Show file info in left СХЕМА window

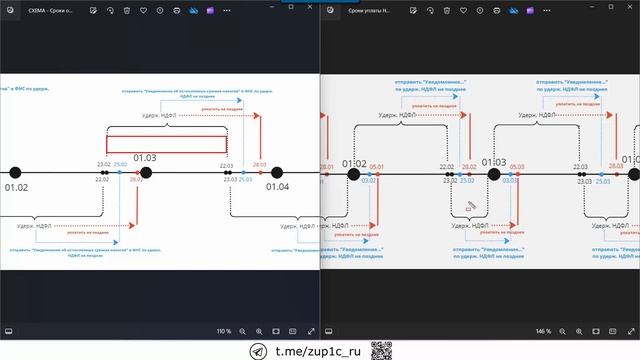(x=160, y=11)
